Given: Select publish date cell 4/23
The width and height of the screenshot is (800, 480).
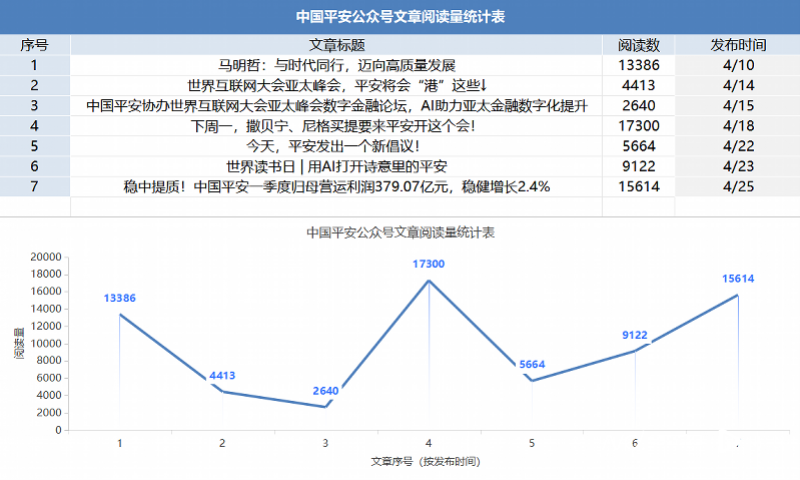Looking at the screenshot, I should click(738, 166).
